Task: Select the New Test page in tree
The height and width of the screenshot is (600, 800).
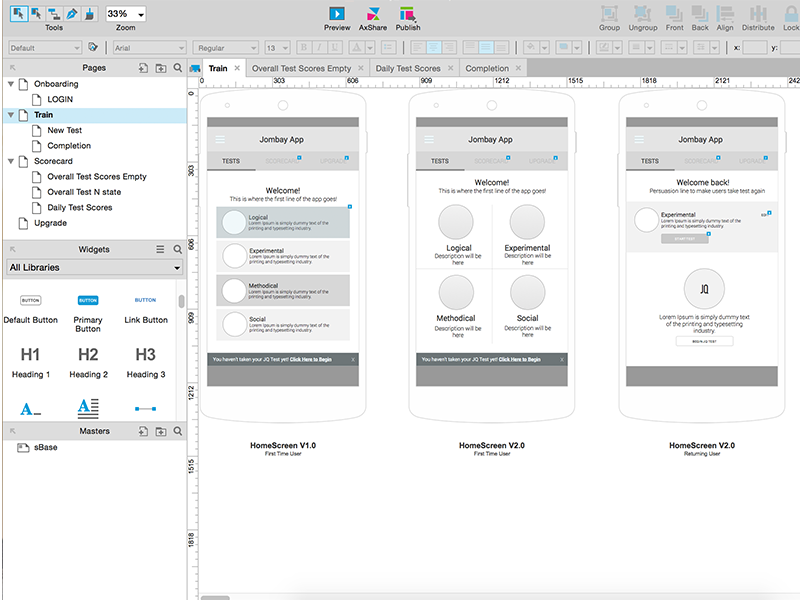Action: (x=64, y=130)
